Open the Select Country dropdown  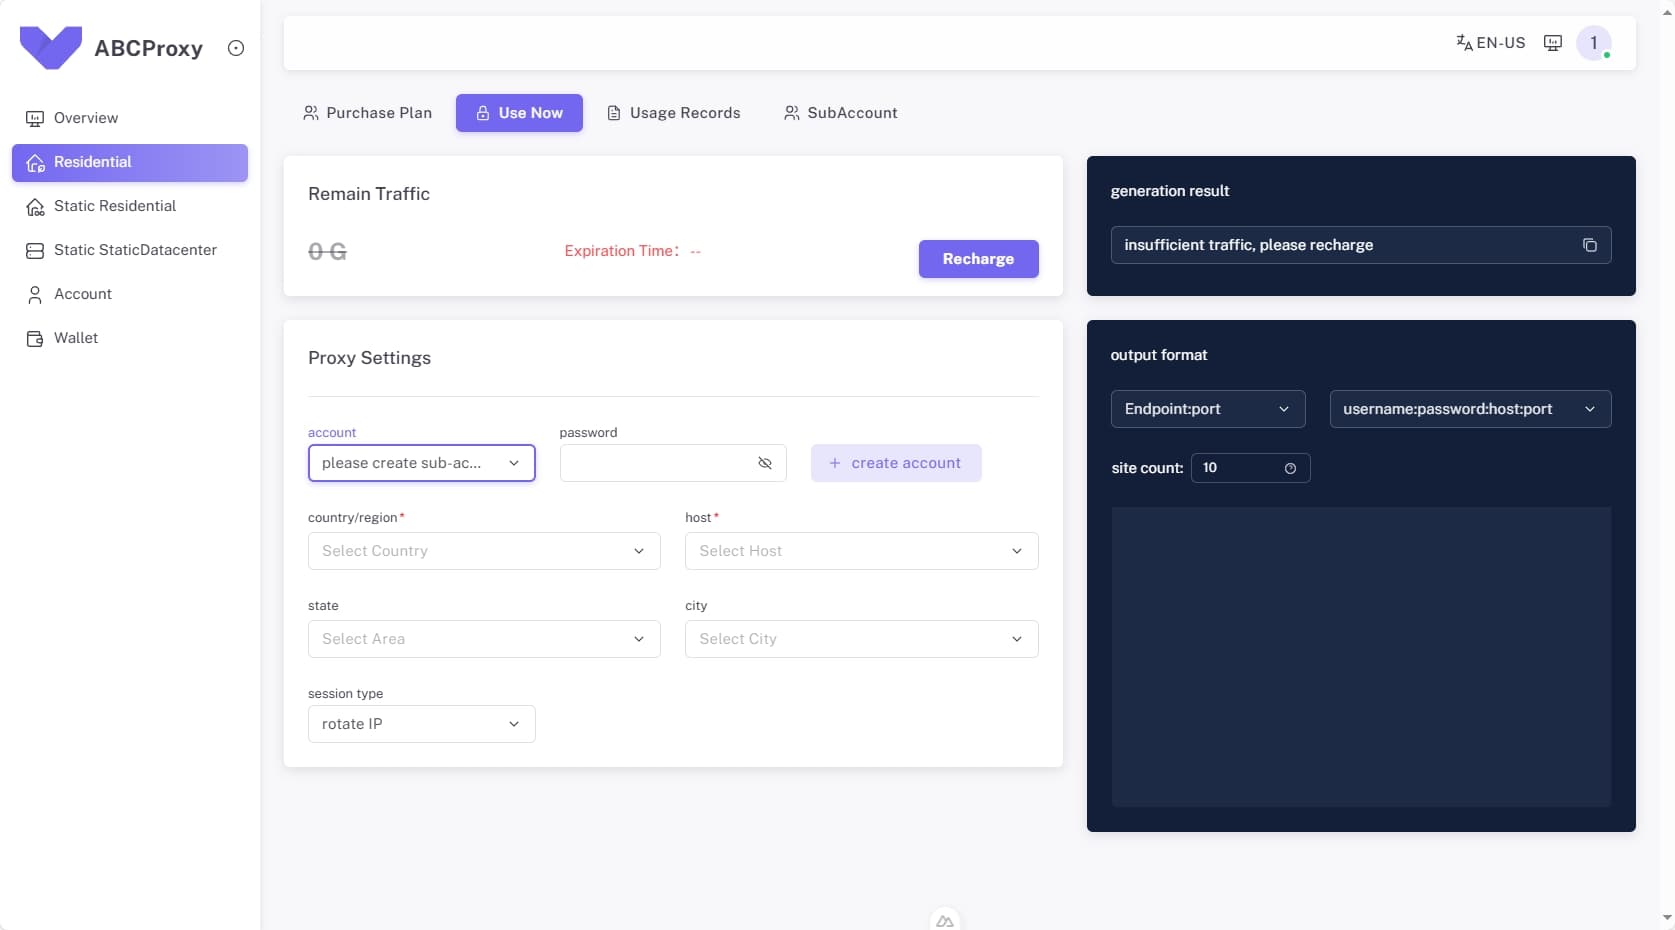point(484,551)
